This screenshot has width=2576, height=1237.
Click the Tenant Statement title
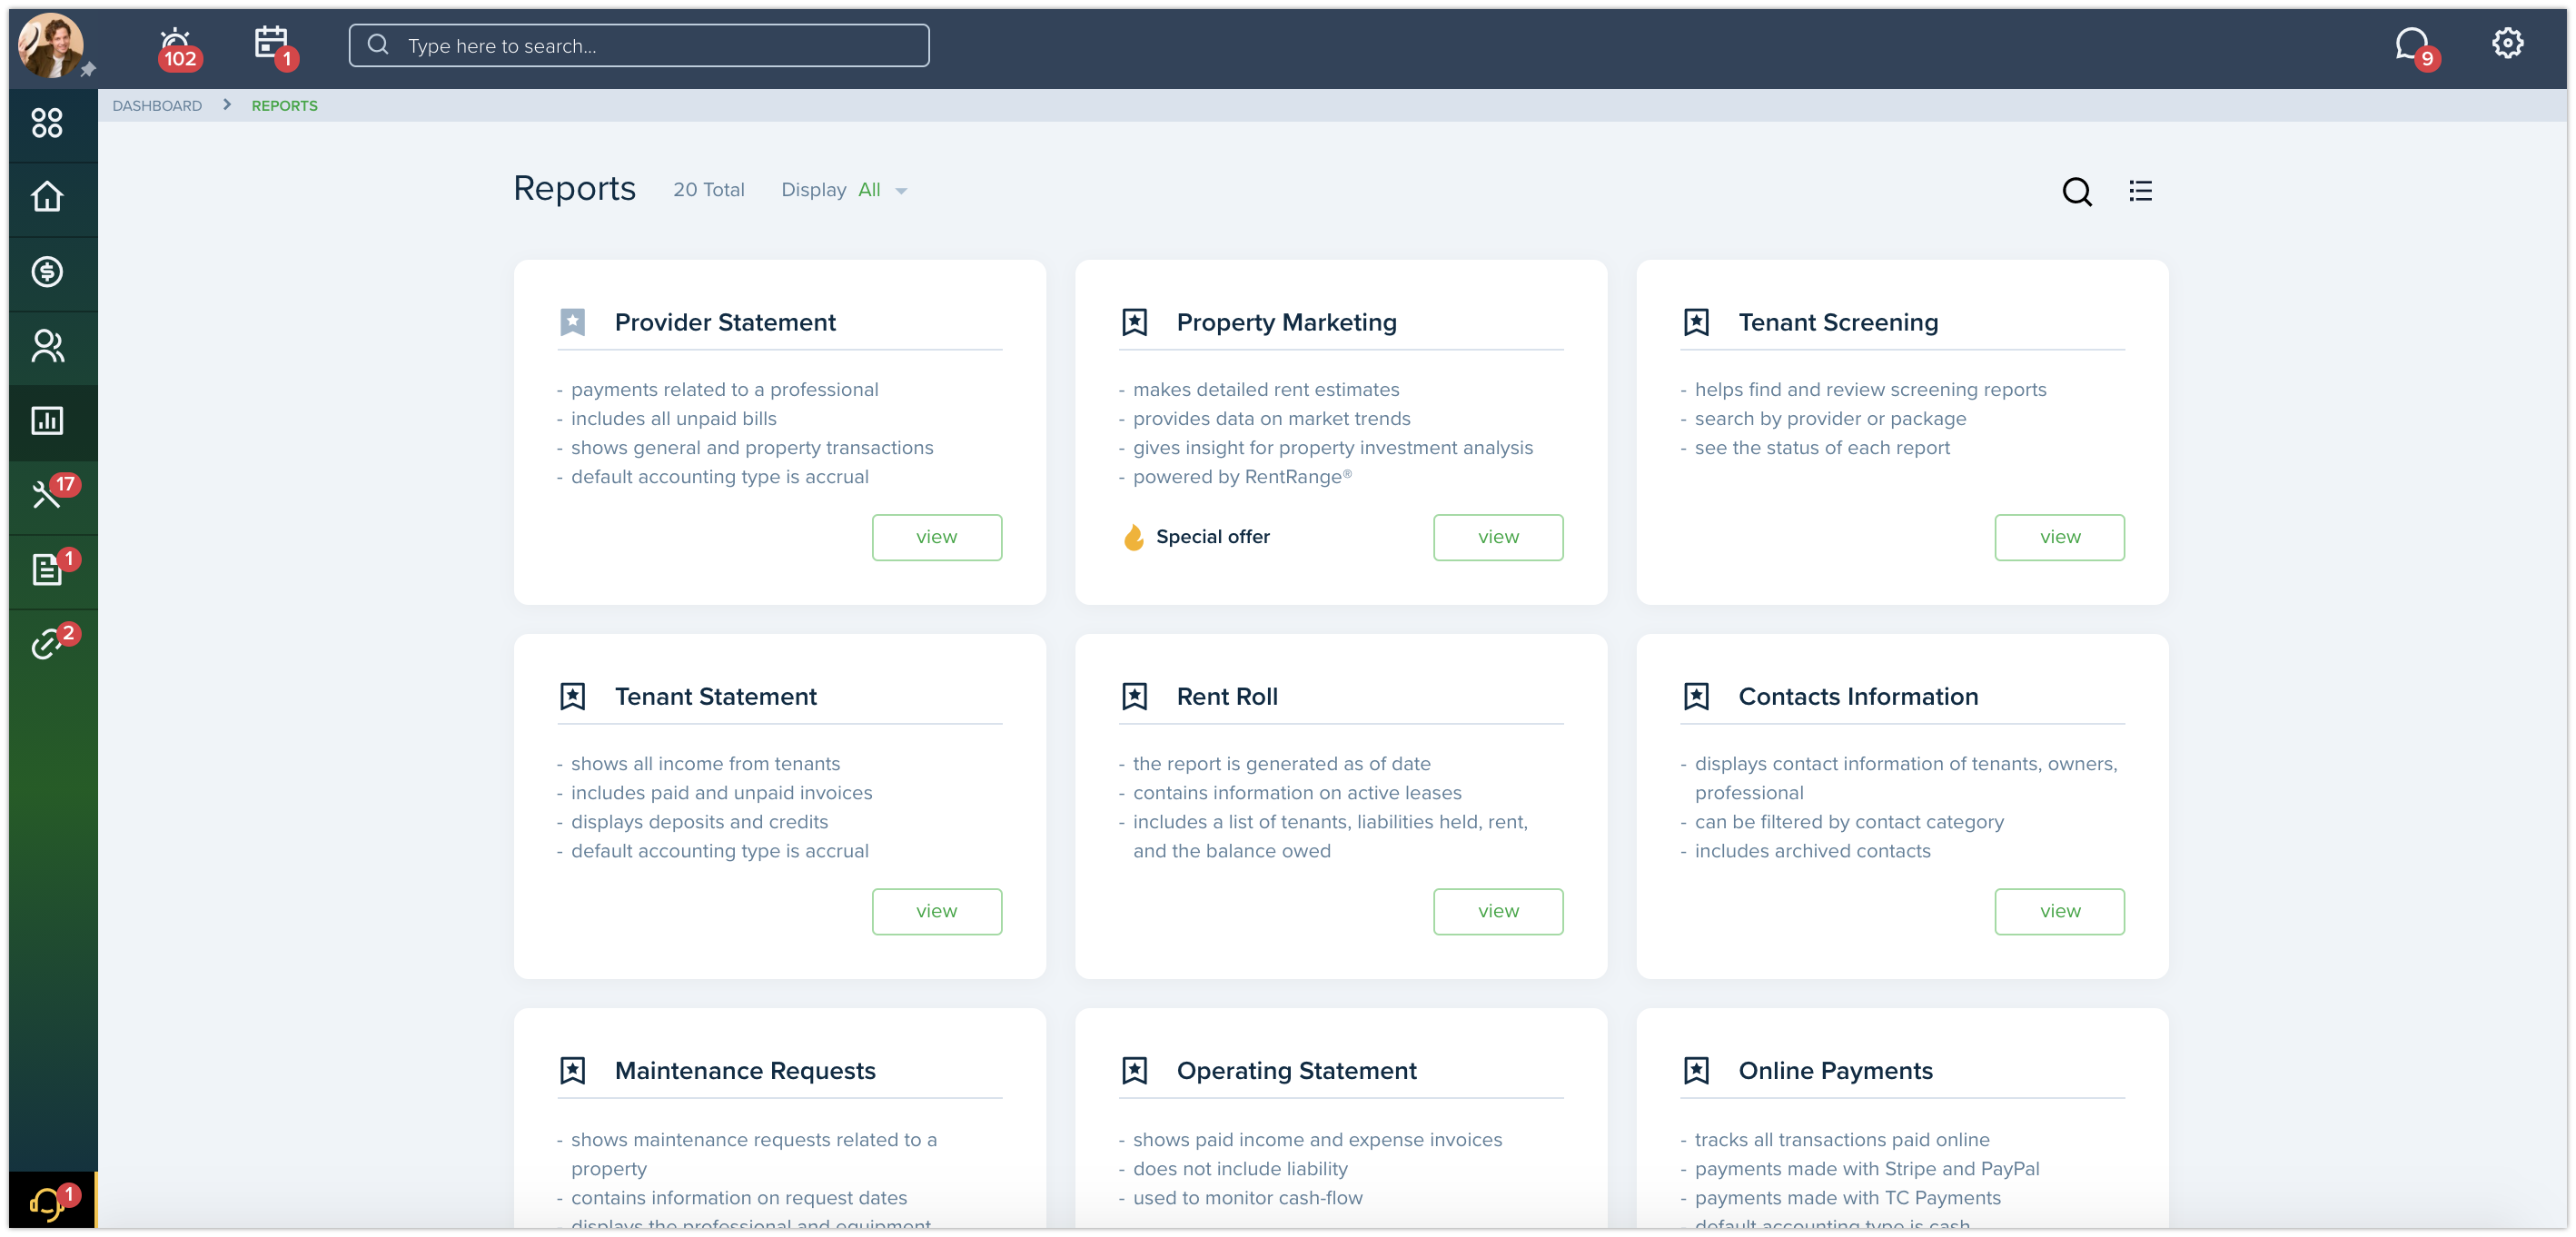[x=716, y=696]
